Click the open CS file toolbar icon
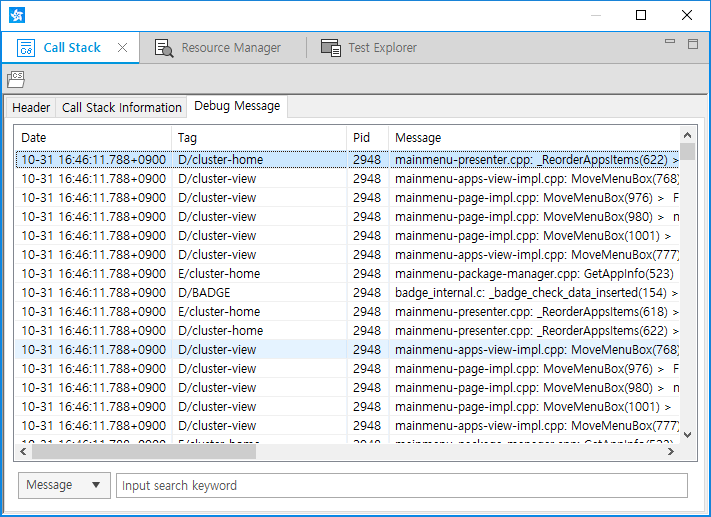711x517 pixels. coord(16,79)
